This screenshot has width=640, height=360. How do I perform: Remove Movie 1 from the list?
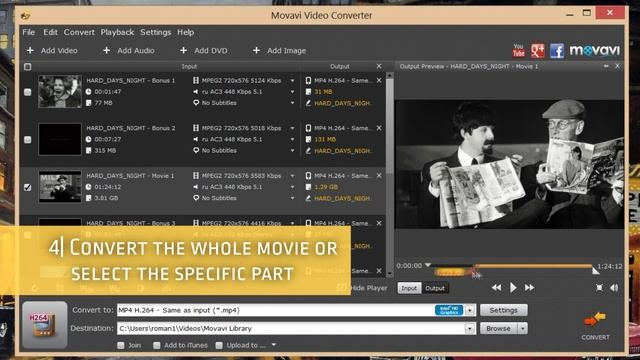pyautogui.click(x=379, y=176)
